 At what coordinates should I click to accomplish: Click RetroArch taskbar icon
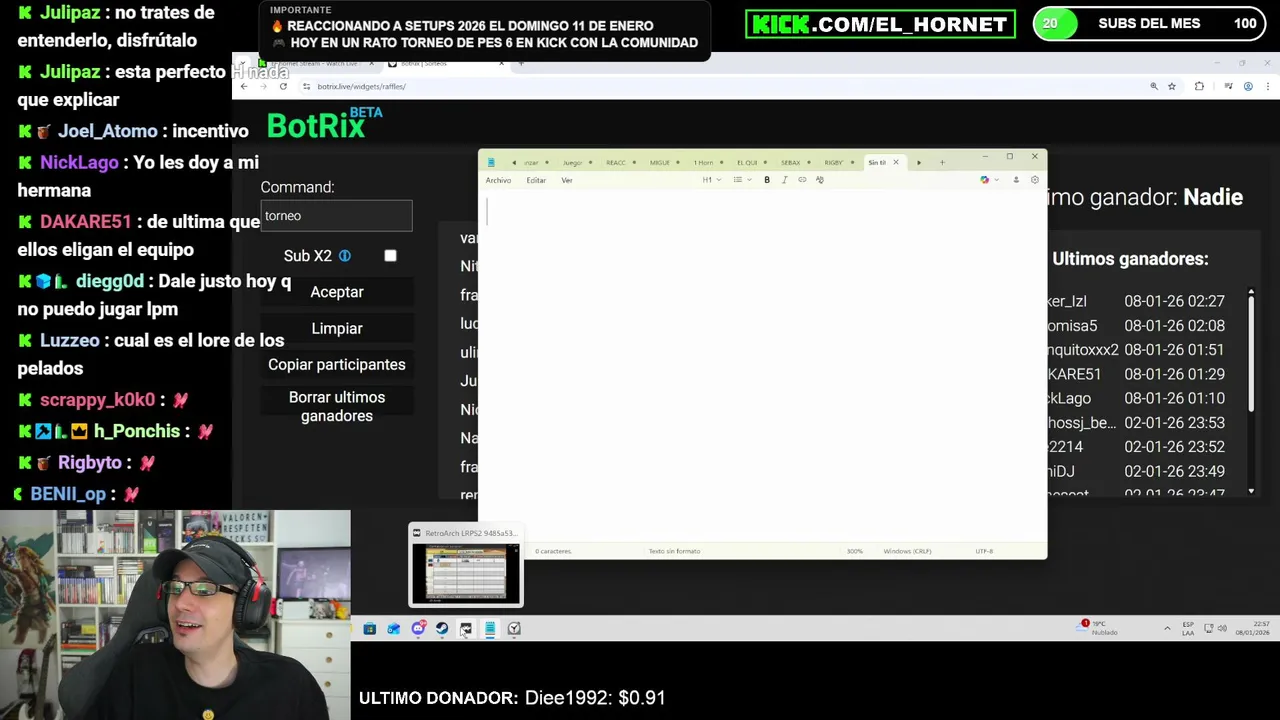point(466,629)
